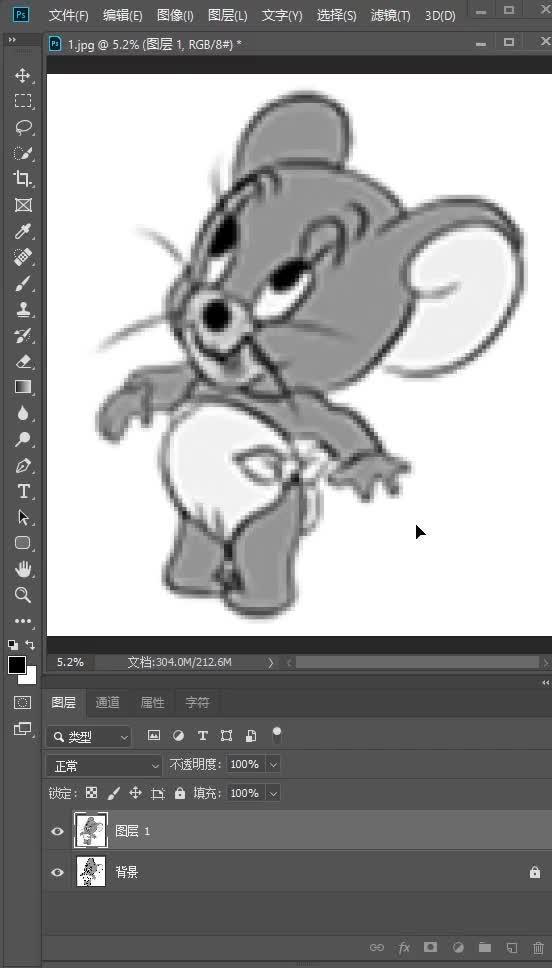Toggle the lock transparent pixels option
Viewport: 552px width, 968px height.
(x=91, y=793)
